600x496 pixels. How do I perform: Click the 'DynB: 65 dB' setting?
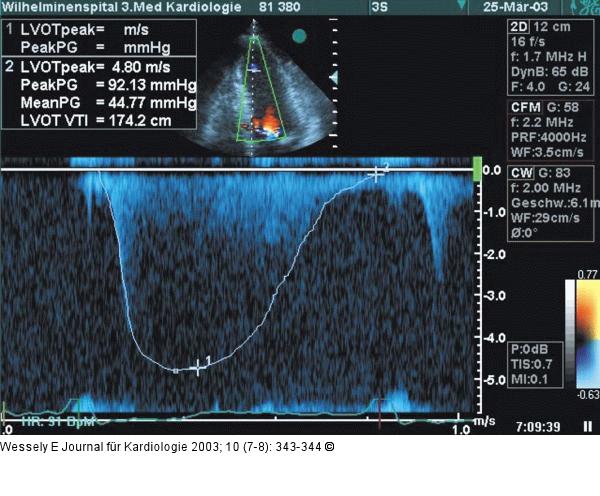[x=549, y=72]
